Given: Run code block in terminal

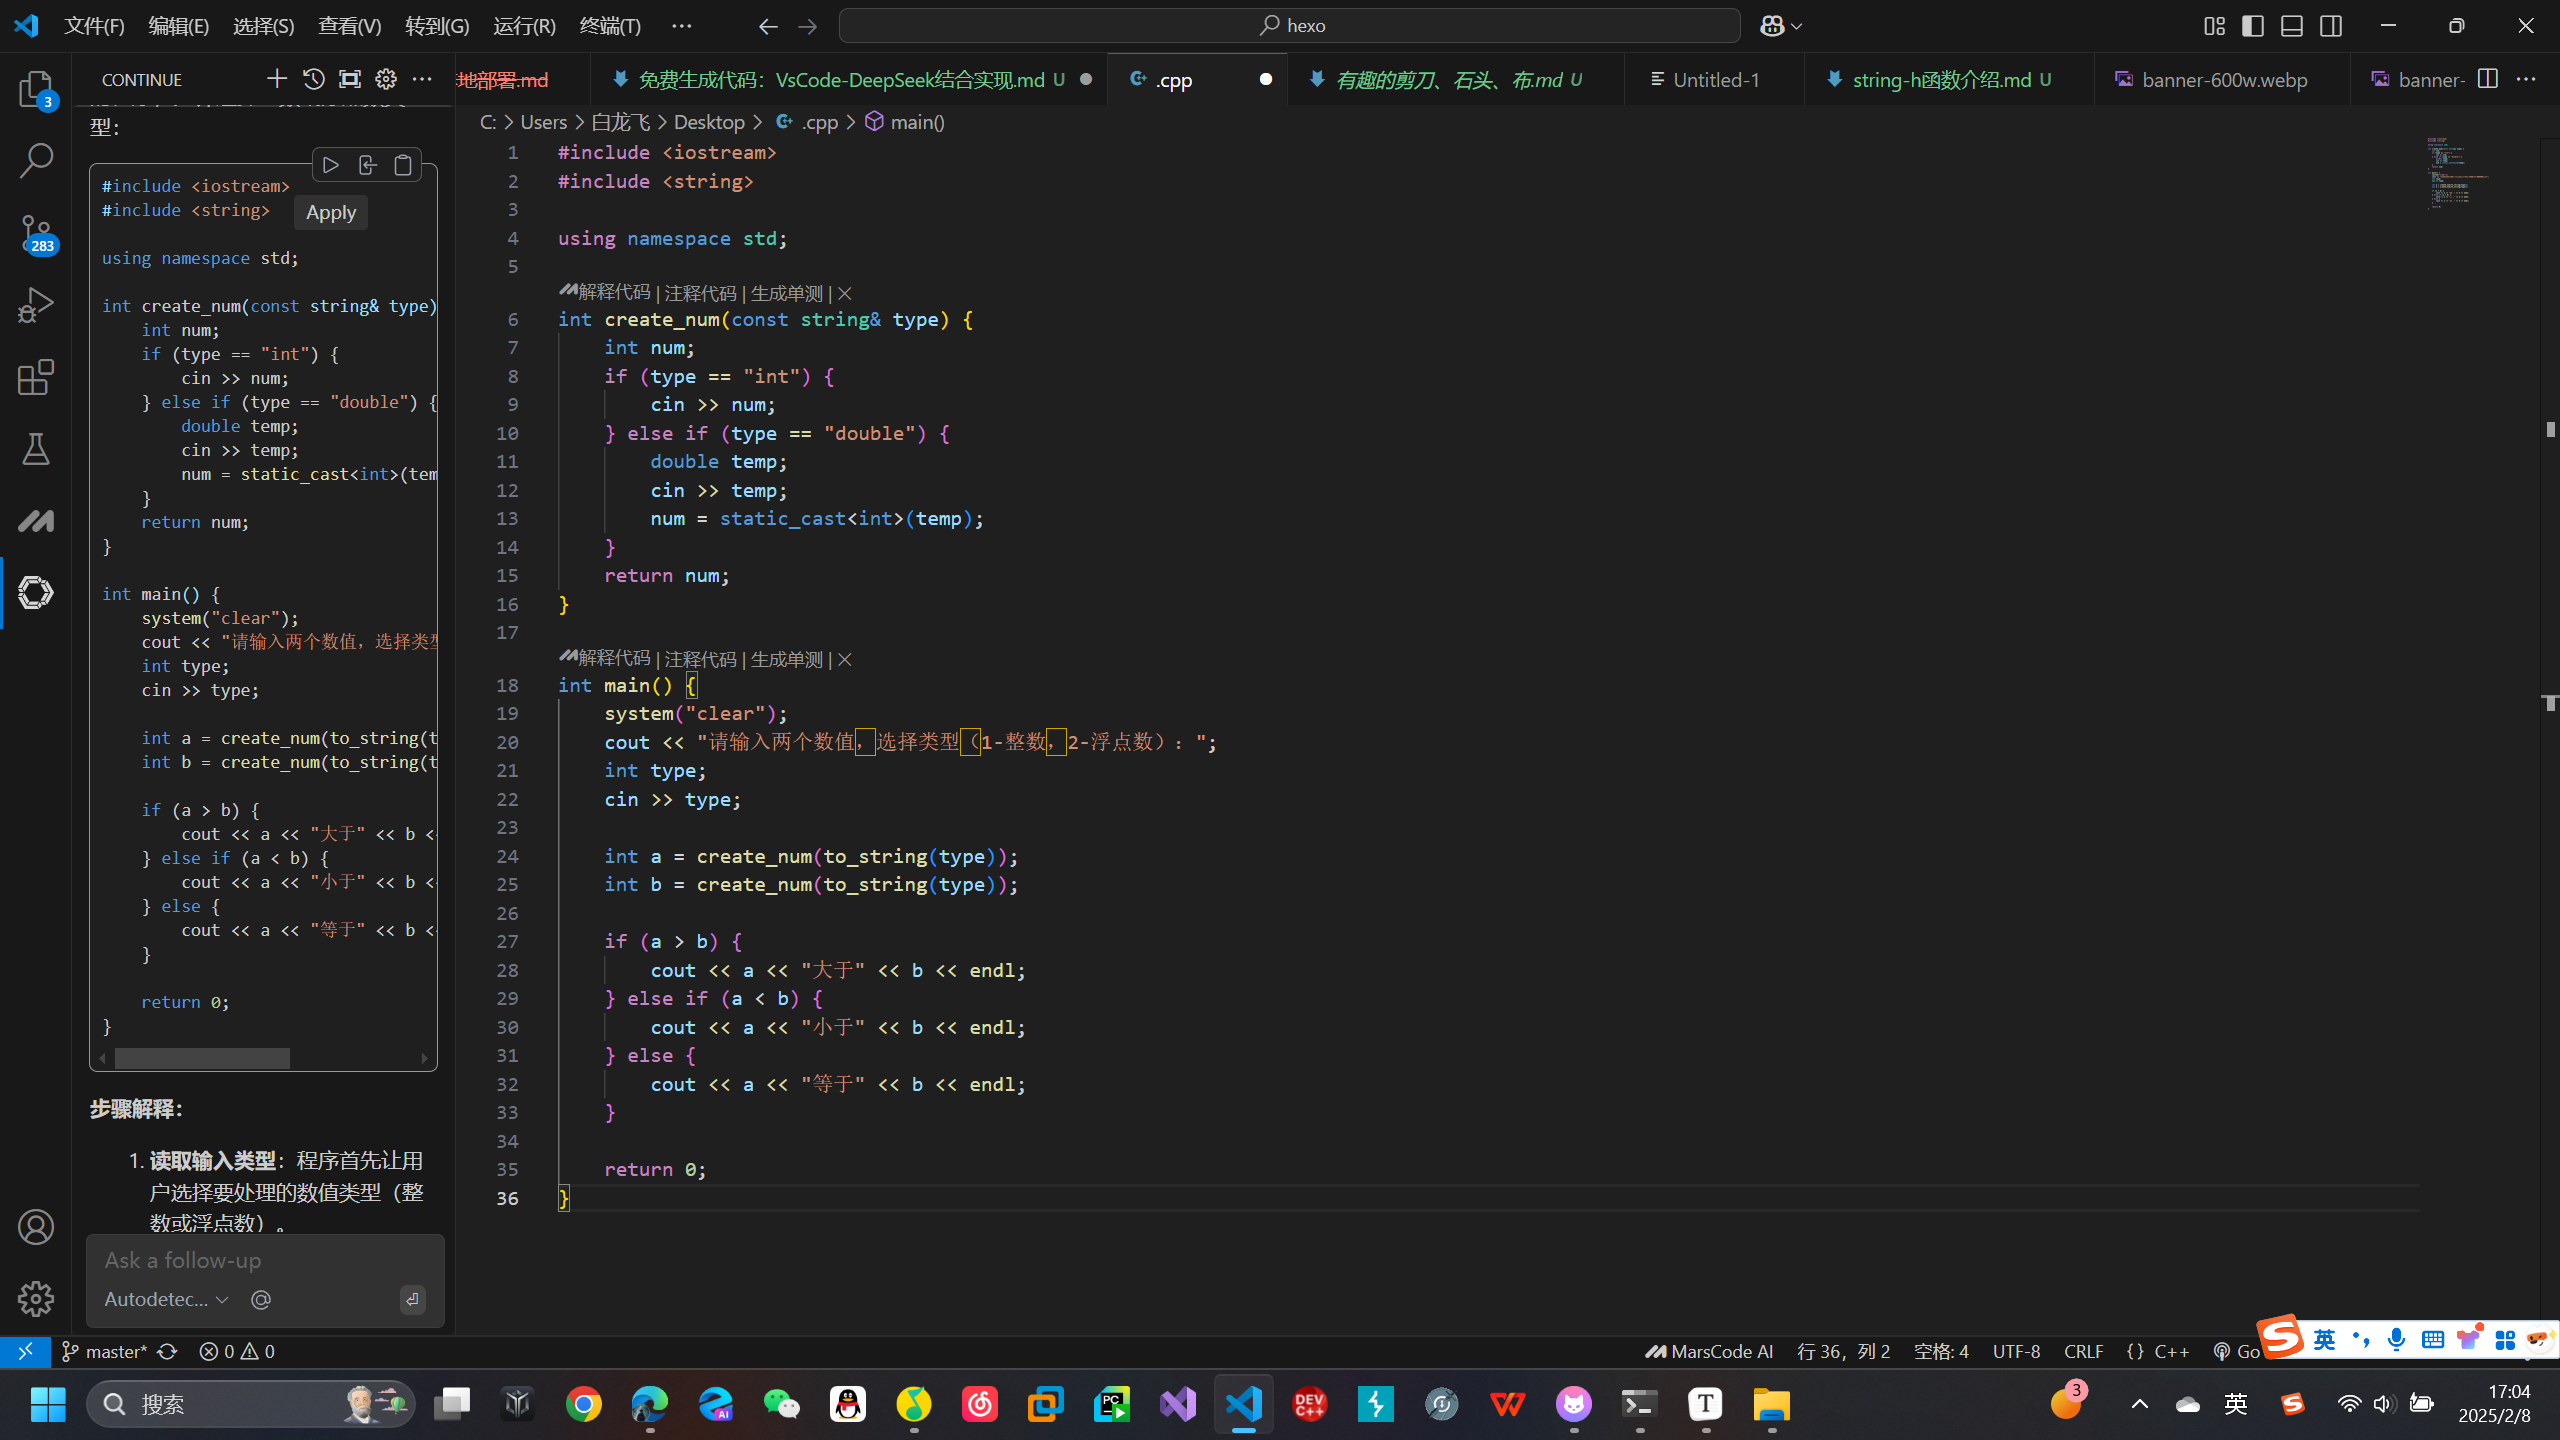Looking at the screenshot, I should [x=331, y=165].
